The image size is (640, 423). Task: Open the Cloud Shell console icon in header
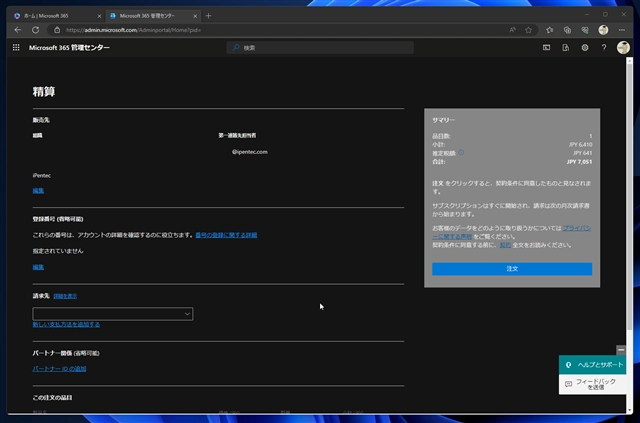pos(546,48)
